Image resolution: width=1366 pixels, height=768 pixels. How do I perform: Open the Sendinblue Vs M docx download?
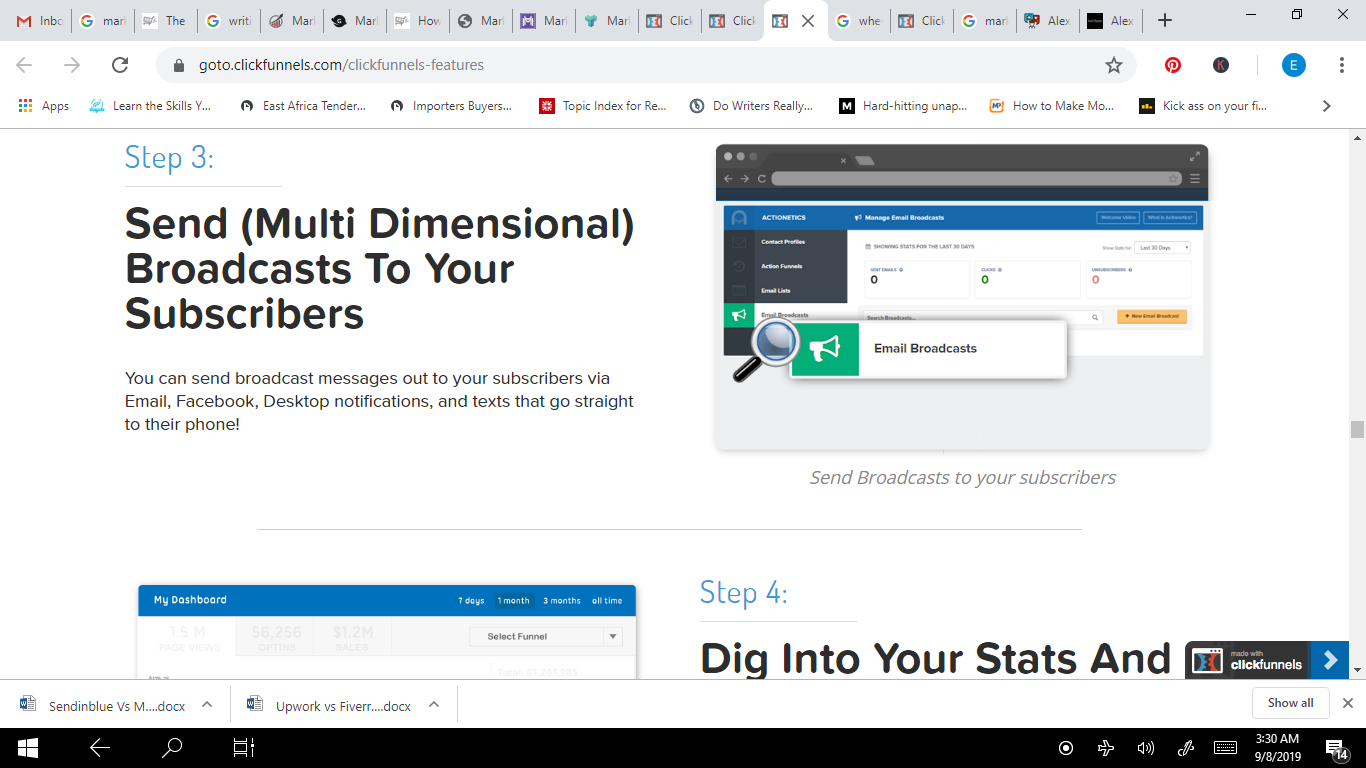click(x=103, y=704)
